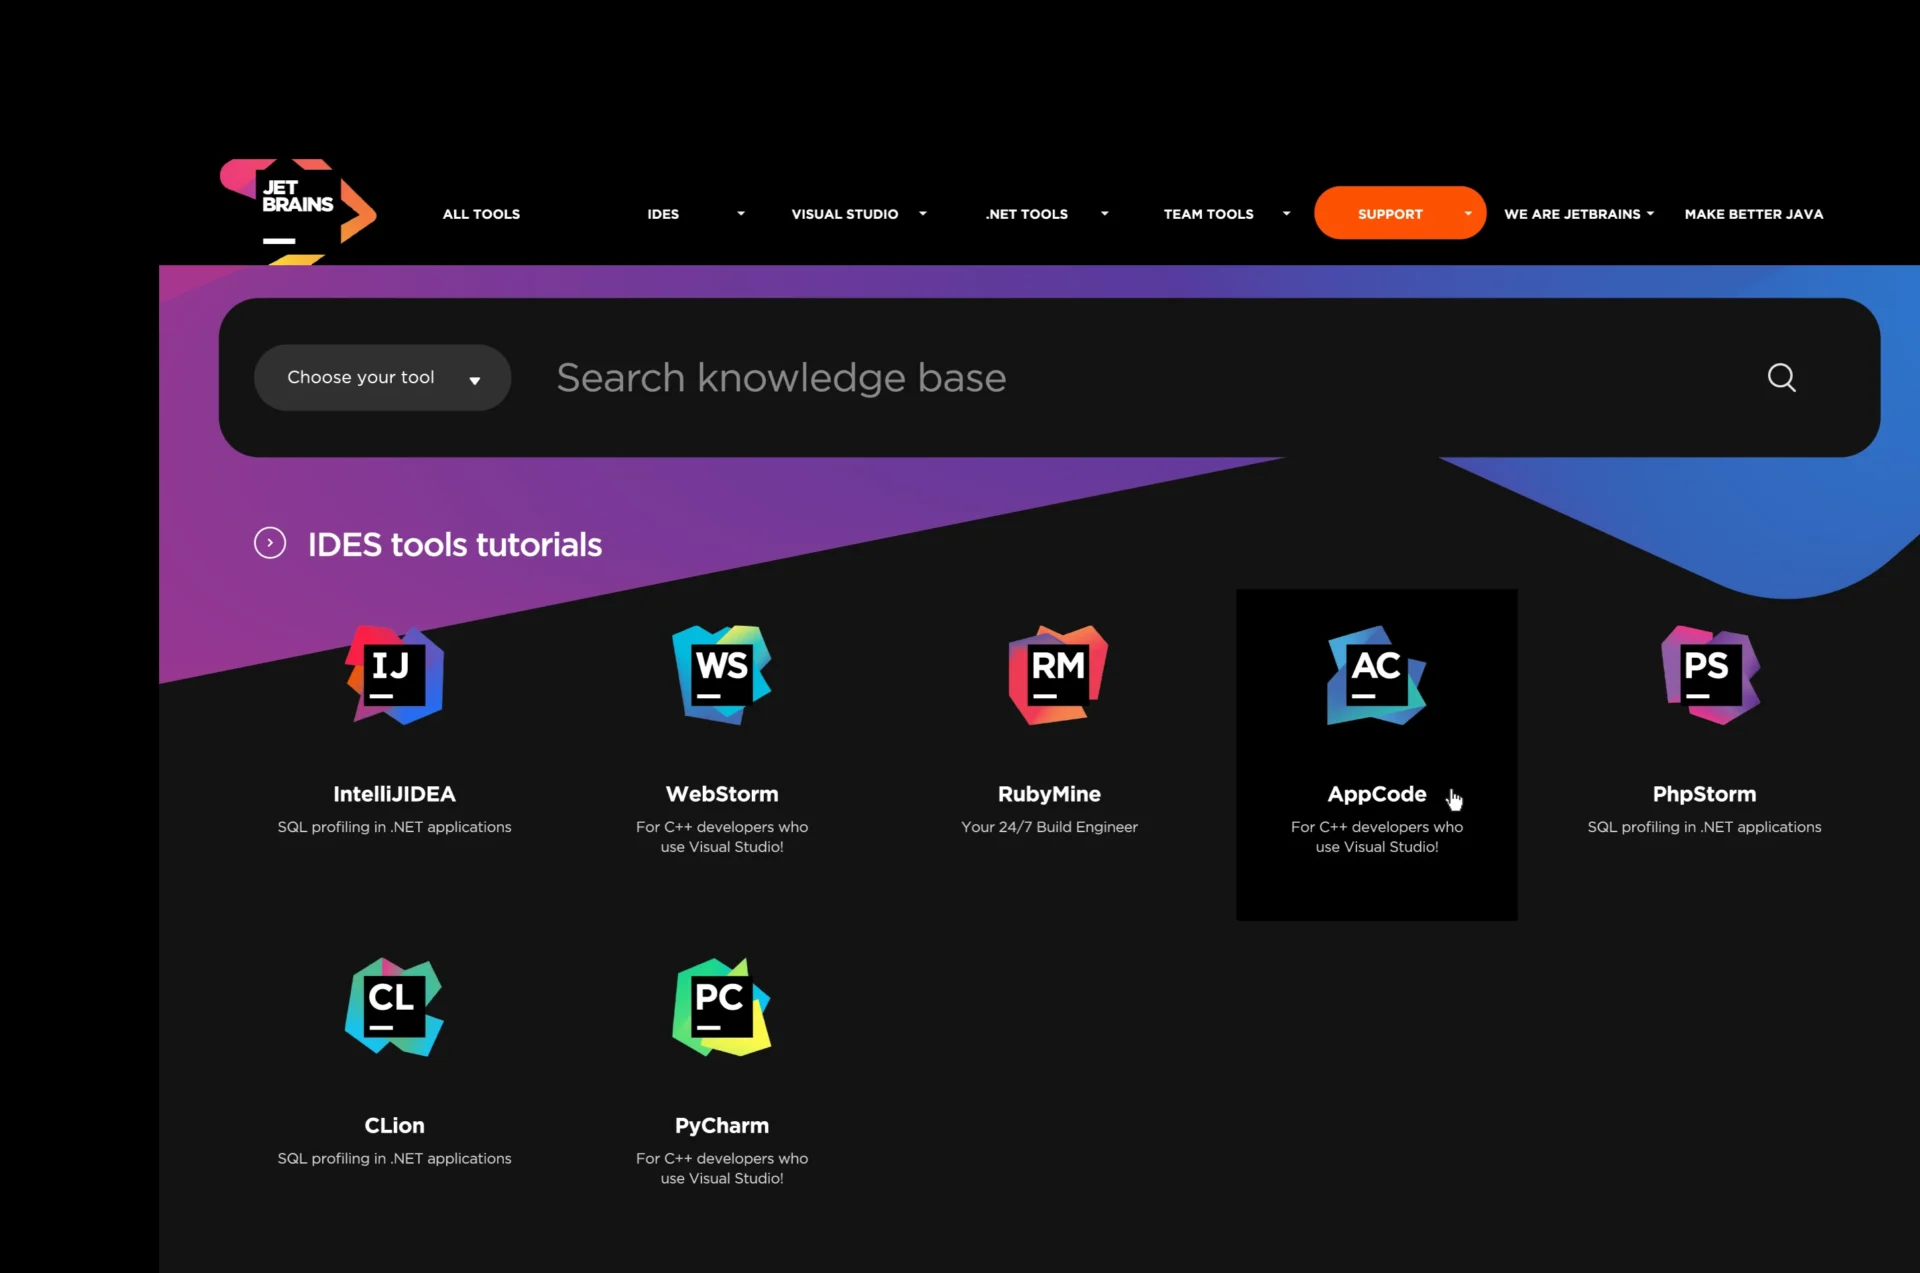This screenshot has height=1273, width=1920.
Task: Click PhpStorm's 'SQL profiling in .NET applications' text
Action: 1705,827
